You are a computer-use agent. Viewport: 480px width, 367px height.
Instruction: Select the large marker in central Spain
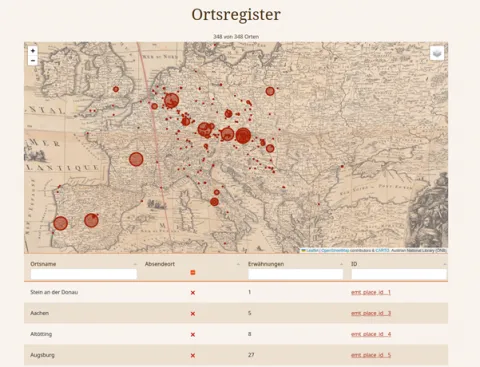click(91, 220)
